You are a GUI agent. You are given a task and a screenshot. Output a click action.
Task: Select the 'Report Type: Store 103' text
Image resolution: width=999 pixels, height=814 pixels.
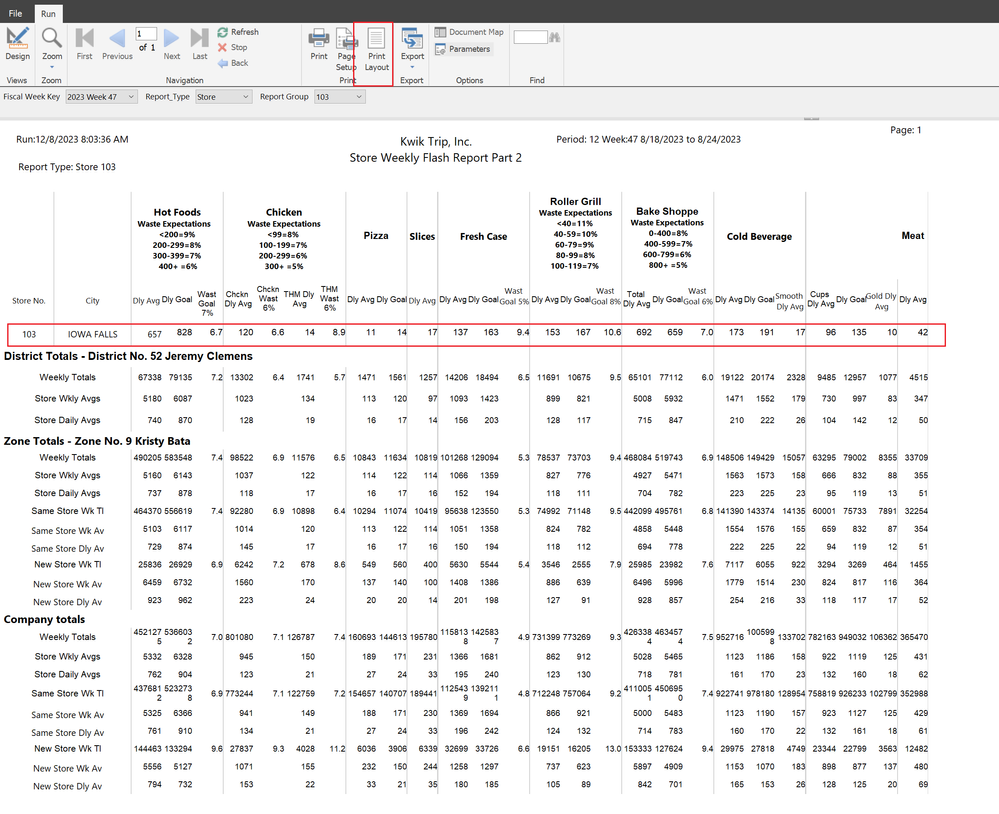[67, 167]
